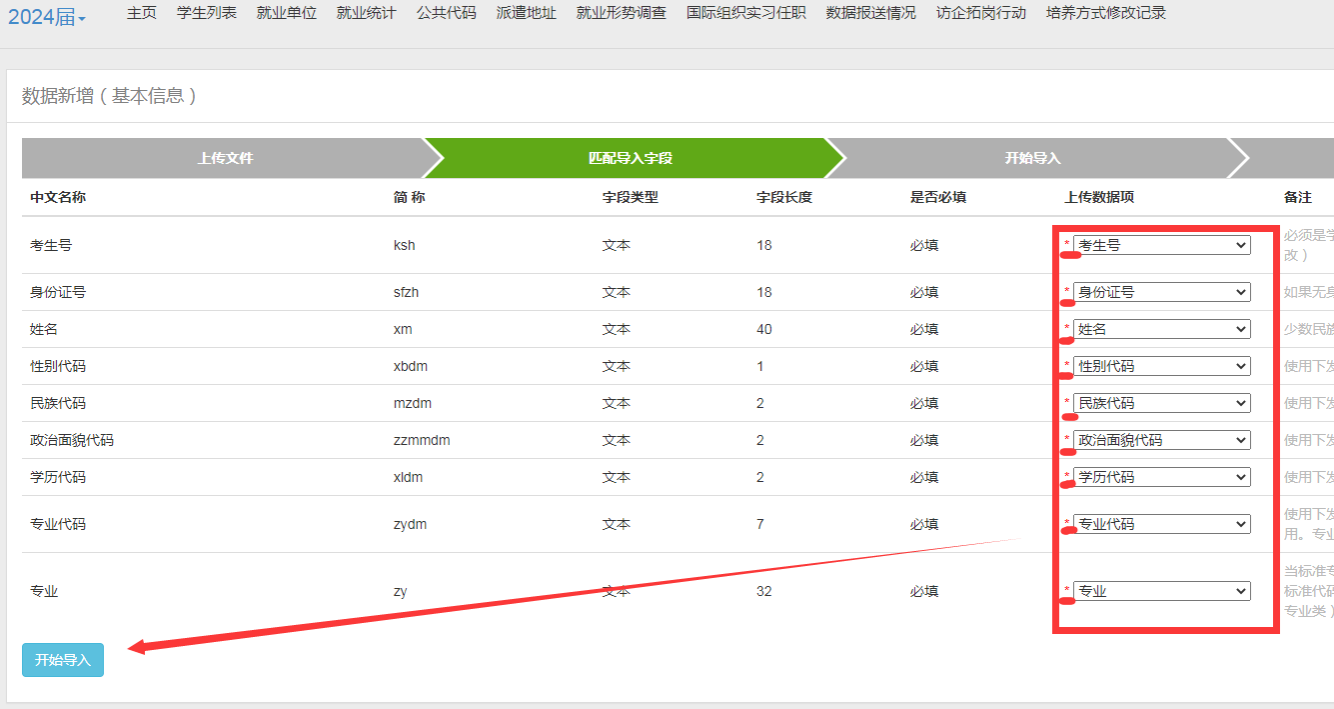Open 学生列表 menu item

pos(206,13)
